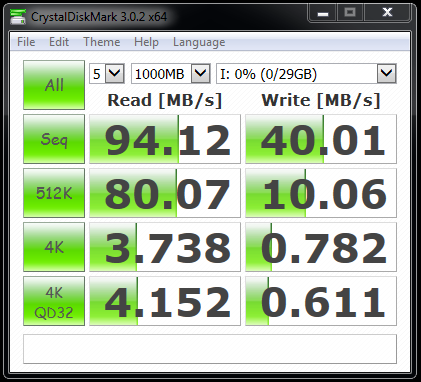Start the Seq sequential test
421x382 pixels.
(54, 139)
